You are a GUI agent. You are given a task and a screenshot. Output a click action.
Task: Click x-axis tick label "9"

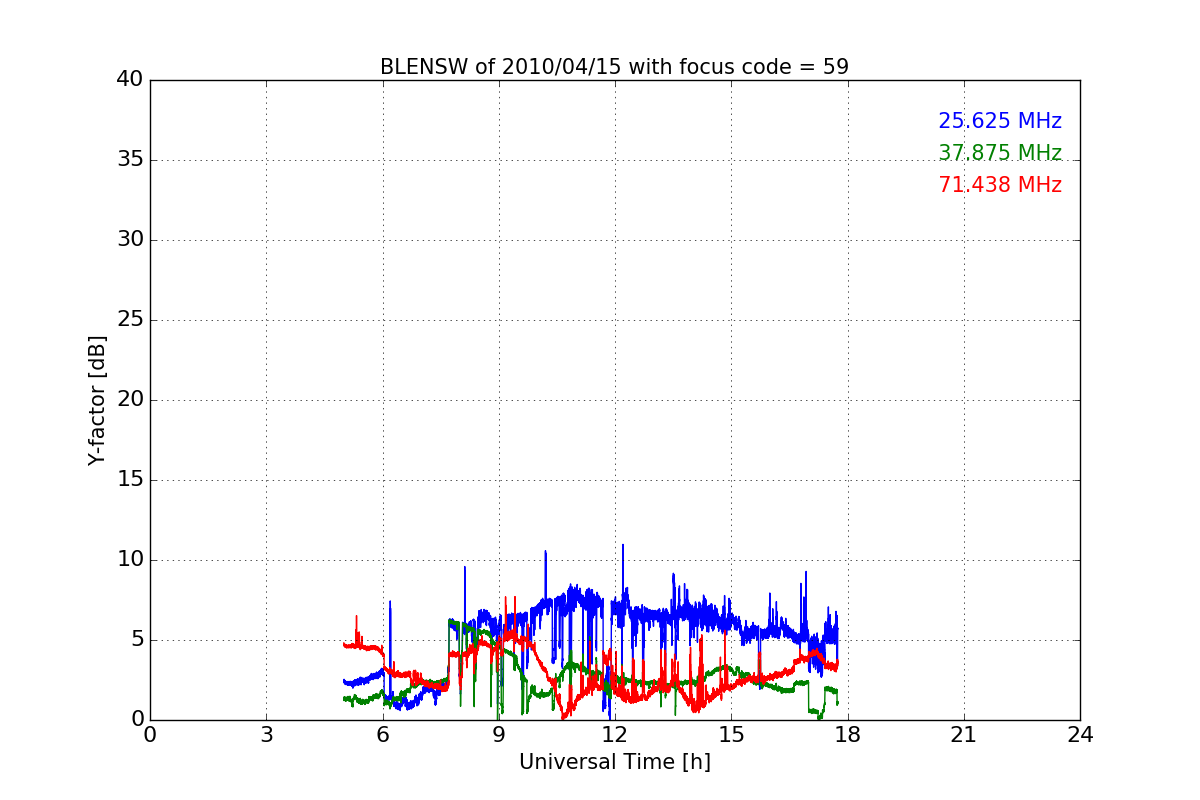click(x=498, y=734)
